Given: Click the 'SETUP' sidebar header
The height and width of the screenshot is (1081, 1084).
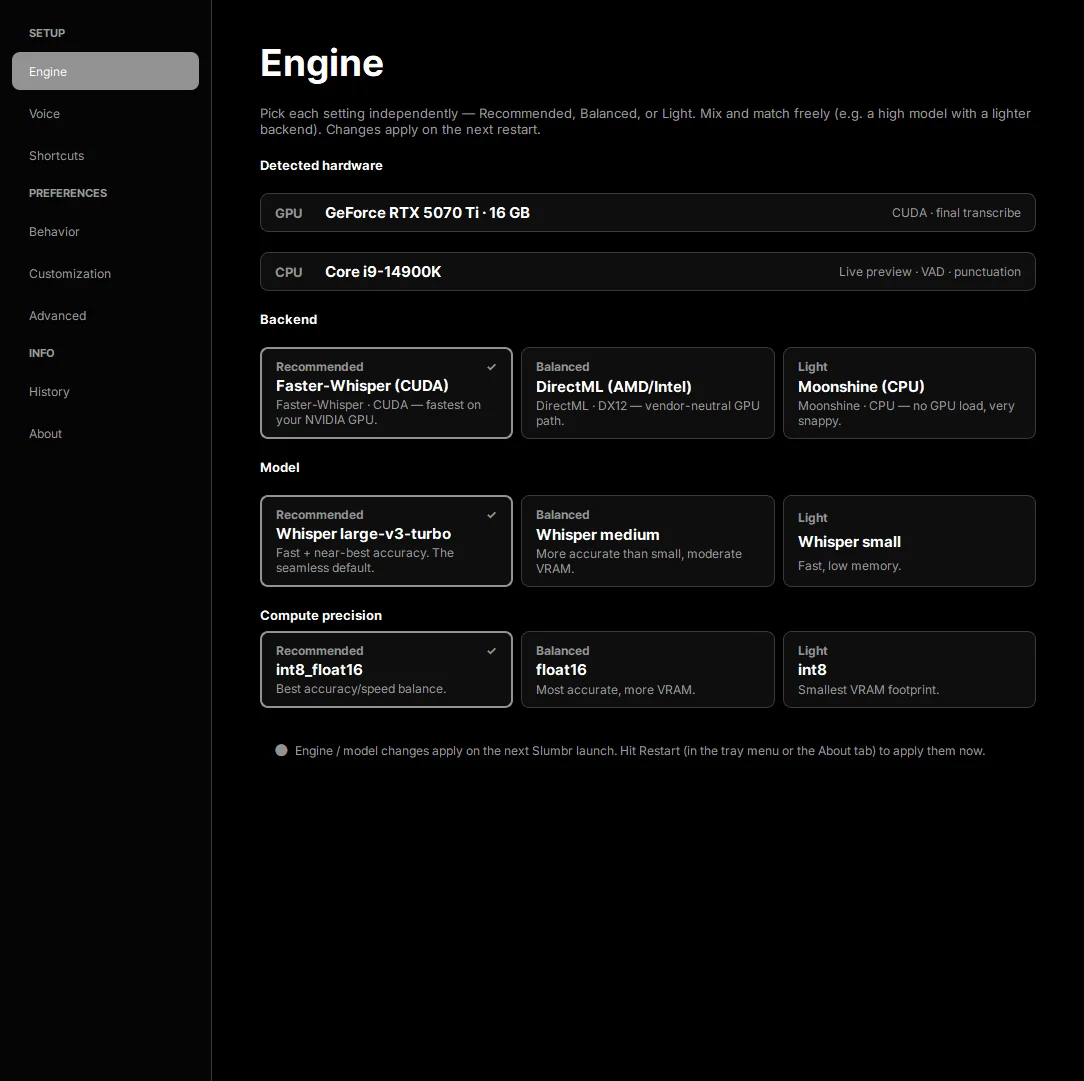Looking at the screenshot, I should pos(47,33).
